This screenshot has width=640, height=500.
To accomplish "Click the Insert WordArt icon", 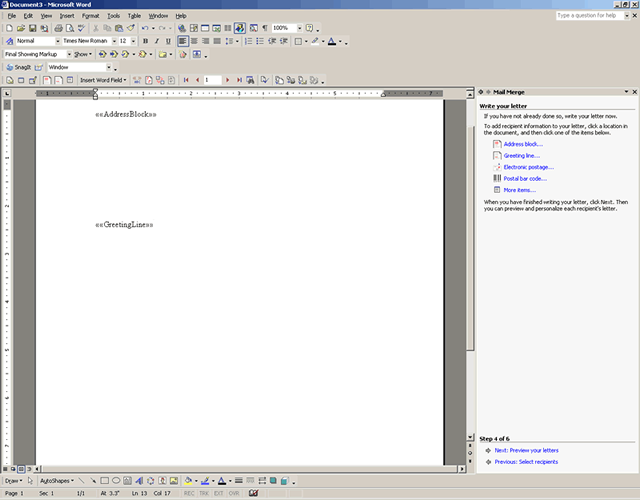I will pos(139,481).
